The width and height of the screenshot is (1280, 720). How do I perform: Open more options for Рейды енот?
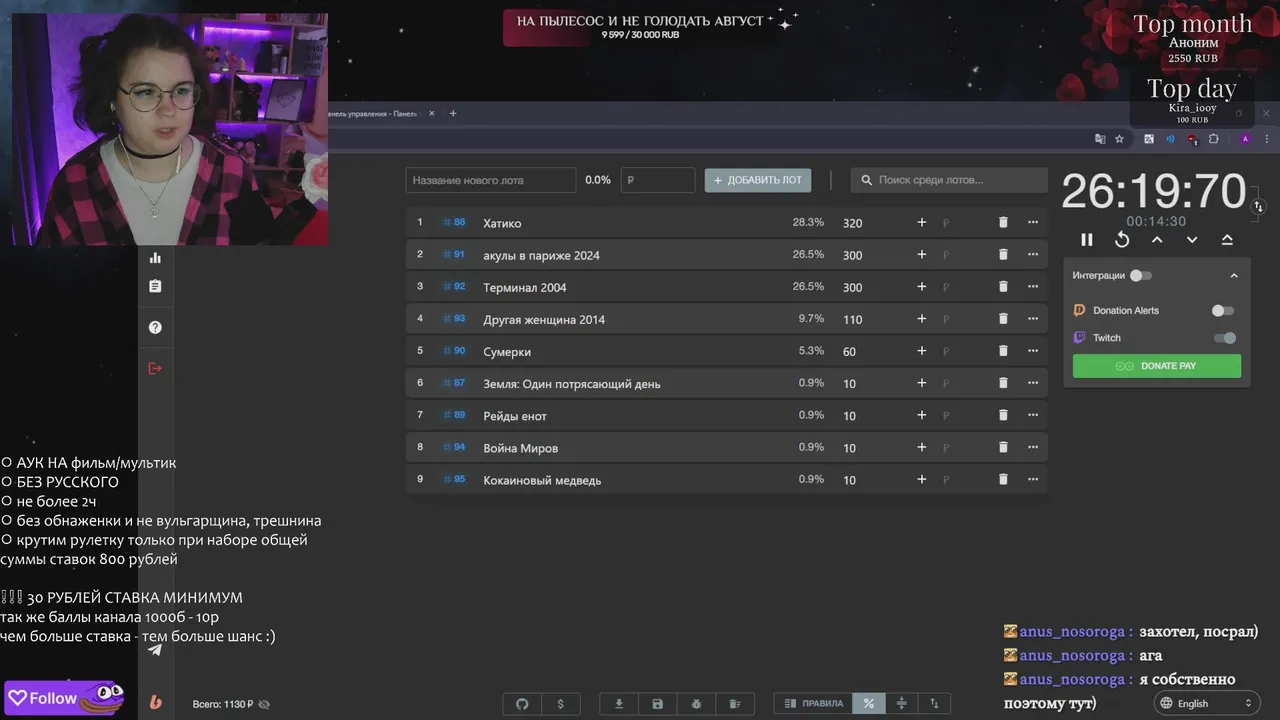tap(1033, 415)
